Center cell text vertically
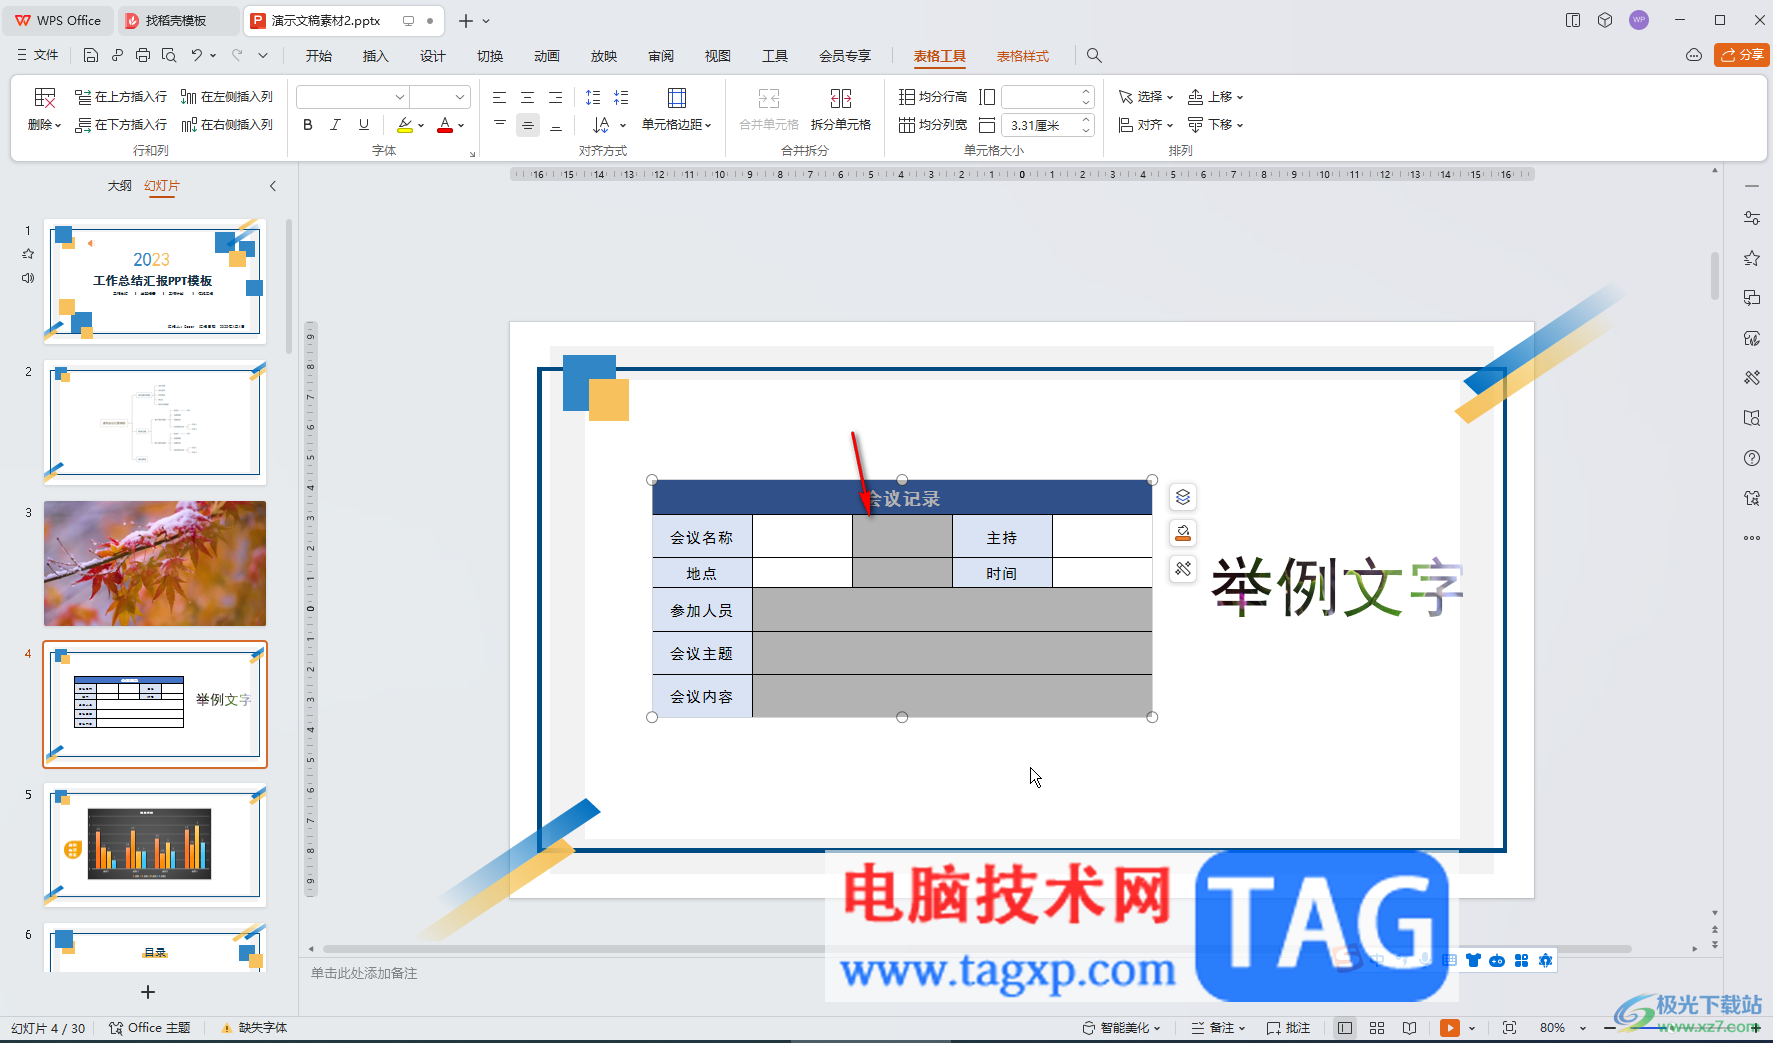 (528, 125)
